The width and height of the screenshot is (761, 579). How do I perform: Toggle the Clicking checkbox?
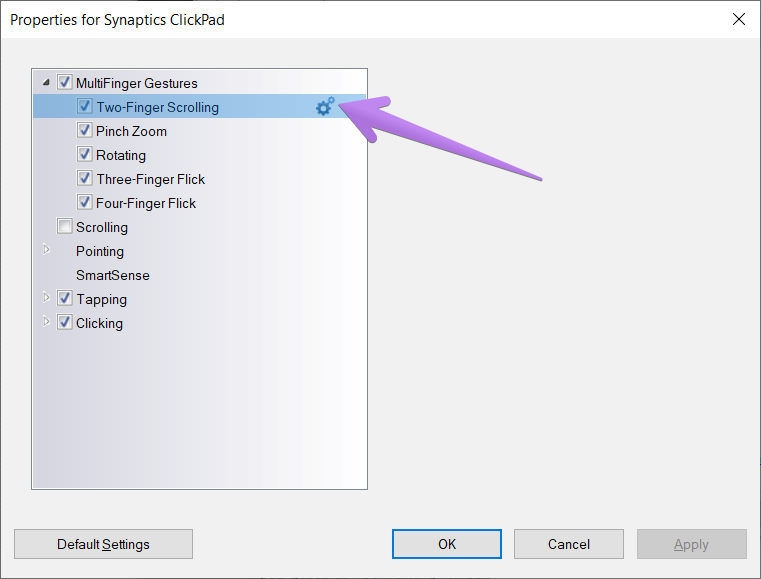coord(65,323)
